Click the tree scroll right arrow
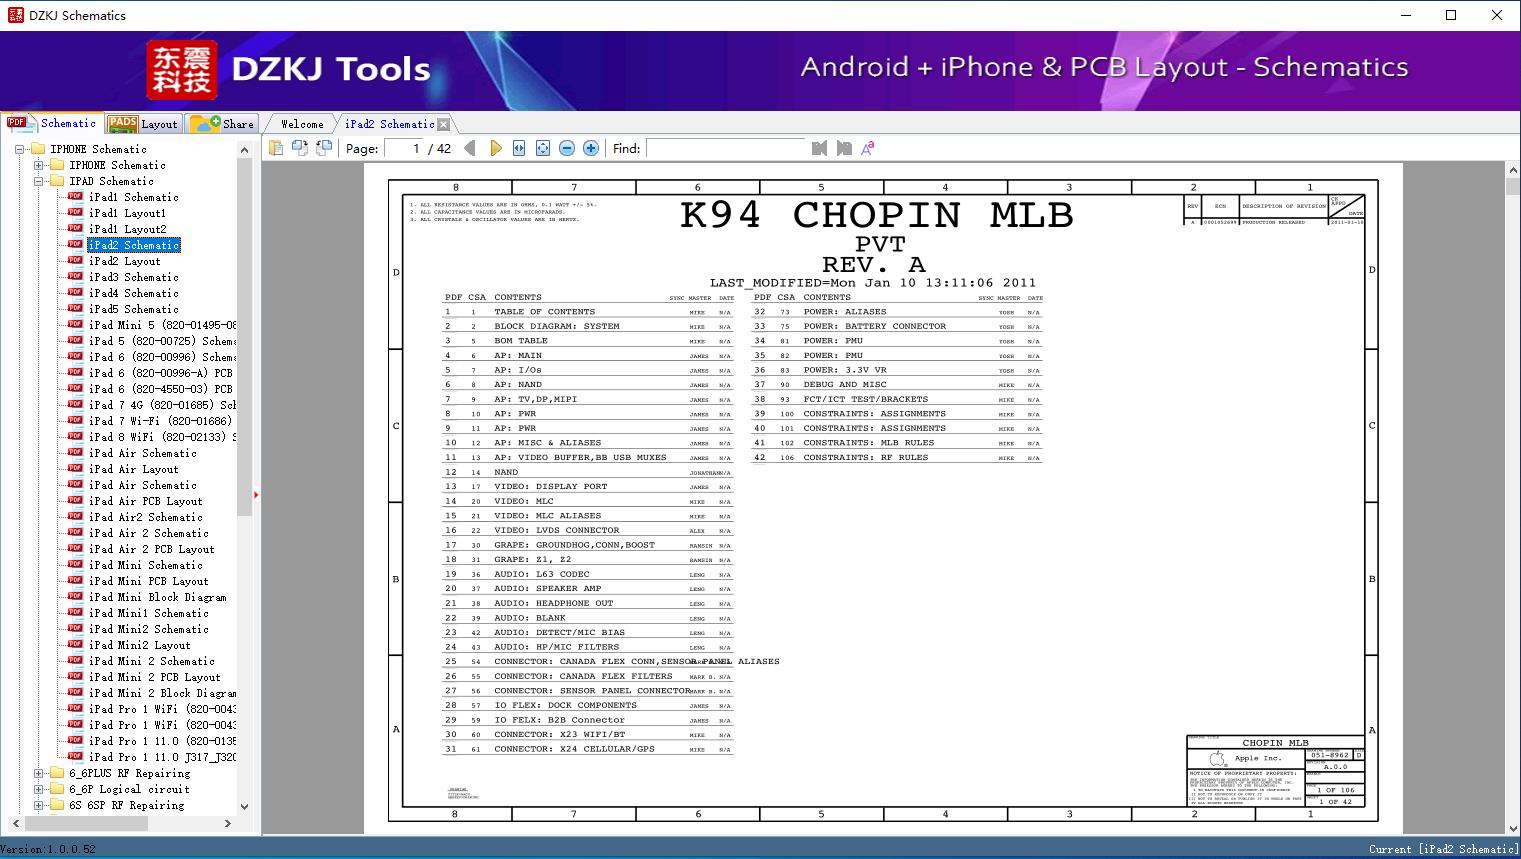The width and height of the screenshot is (1521, 859). [228, 823]
